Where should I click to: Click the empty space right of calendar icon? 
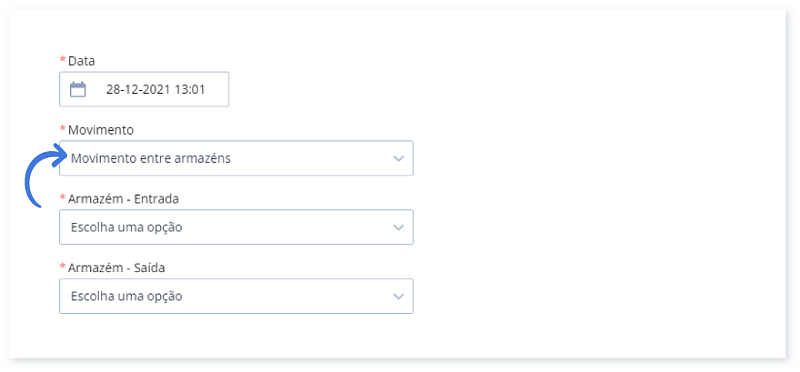96,90
